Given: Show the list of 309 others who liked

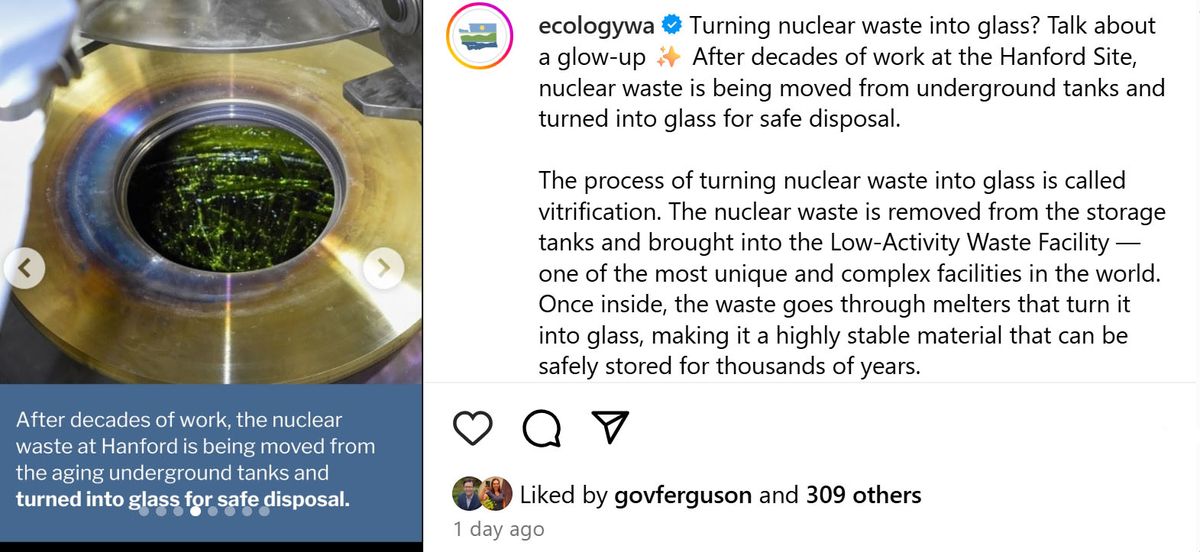Looking at the screenshot, I should 864,494.
